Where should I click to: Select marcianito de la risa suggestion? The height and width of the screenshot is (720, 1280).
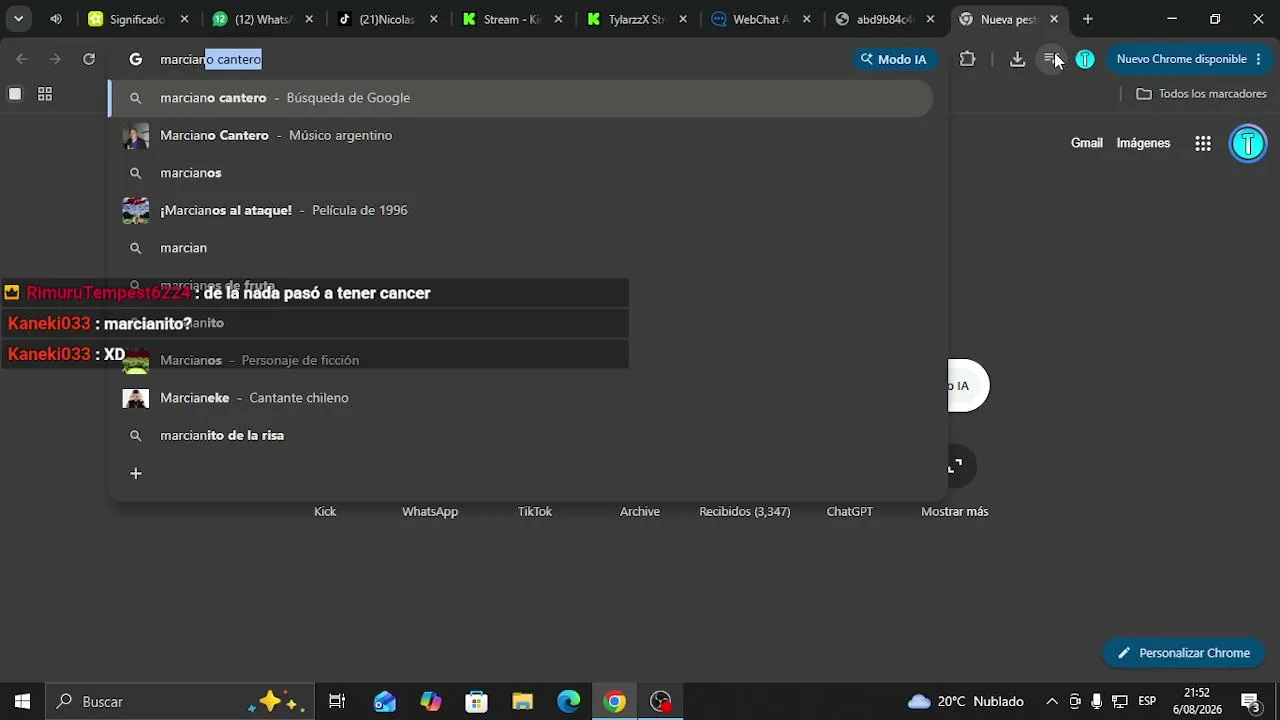point(520,435)
